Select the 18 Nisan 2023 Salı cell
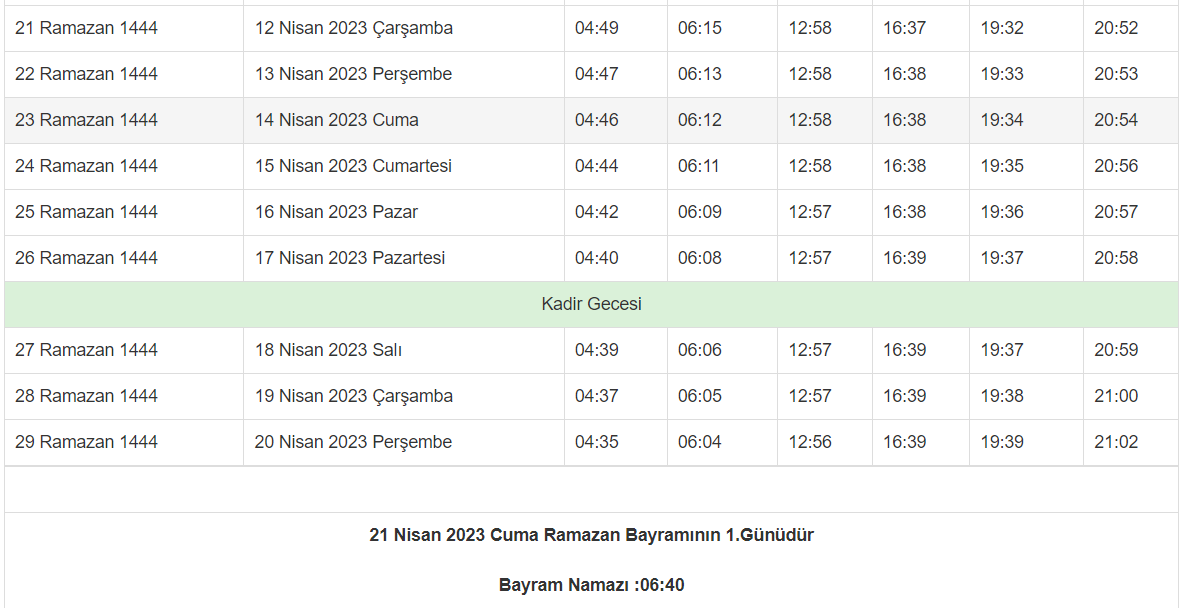The height and width of the screenshot is (608, 1183). 328,350
